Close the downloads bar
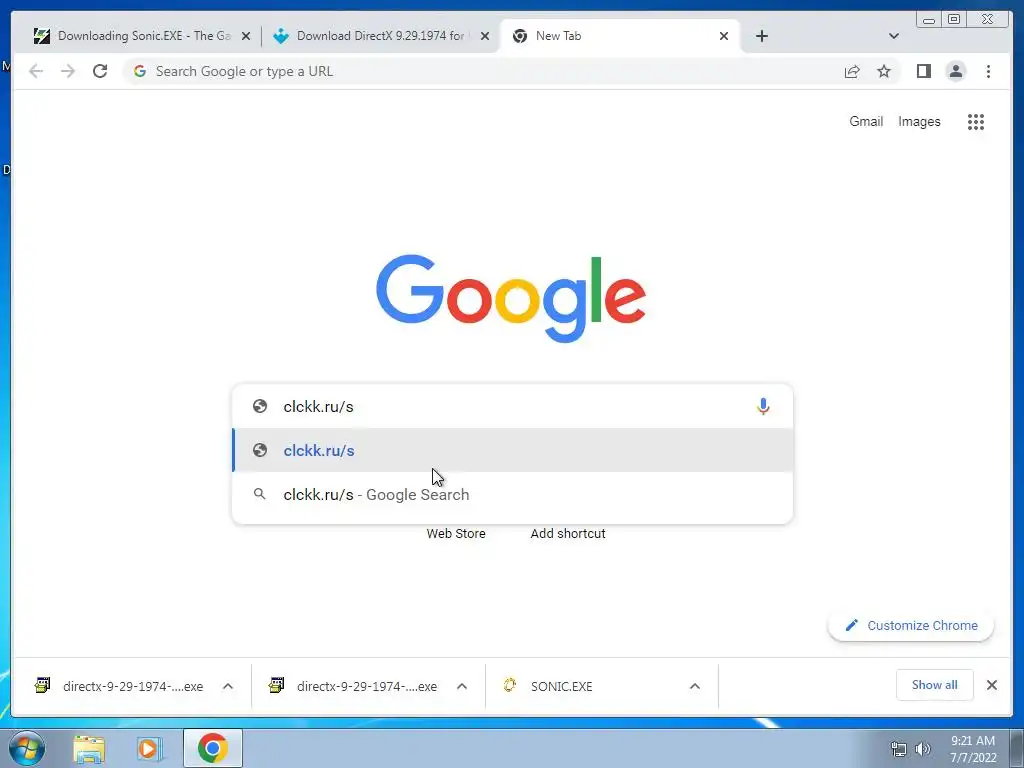Image resolution: width=1024 pixels, height=768 pixels. (x=991, y=685)
